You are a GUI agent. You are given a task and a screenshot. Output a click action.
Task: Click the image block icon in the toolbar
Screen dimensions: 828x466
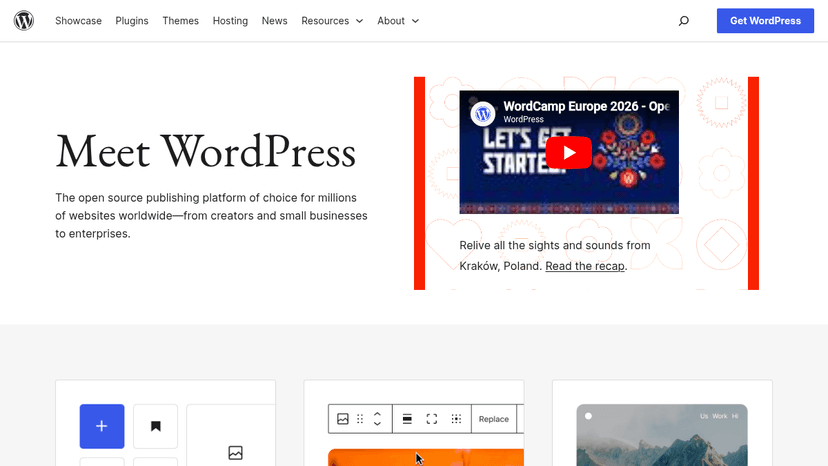[x=343, y=419]
